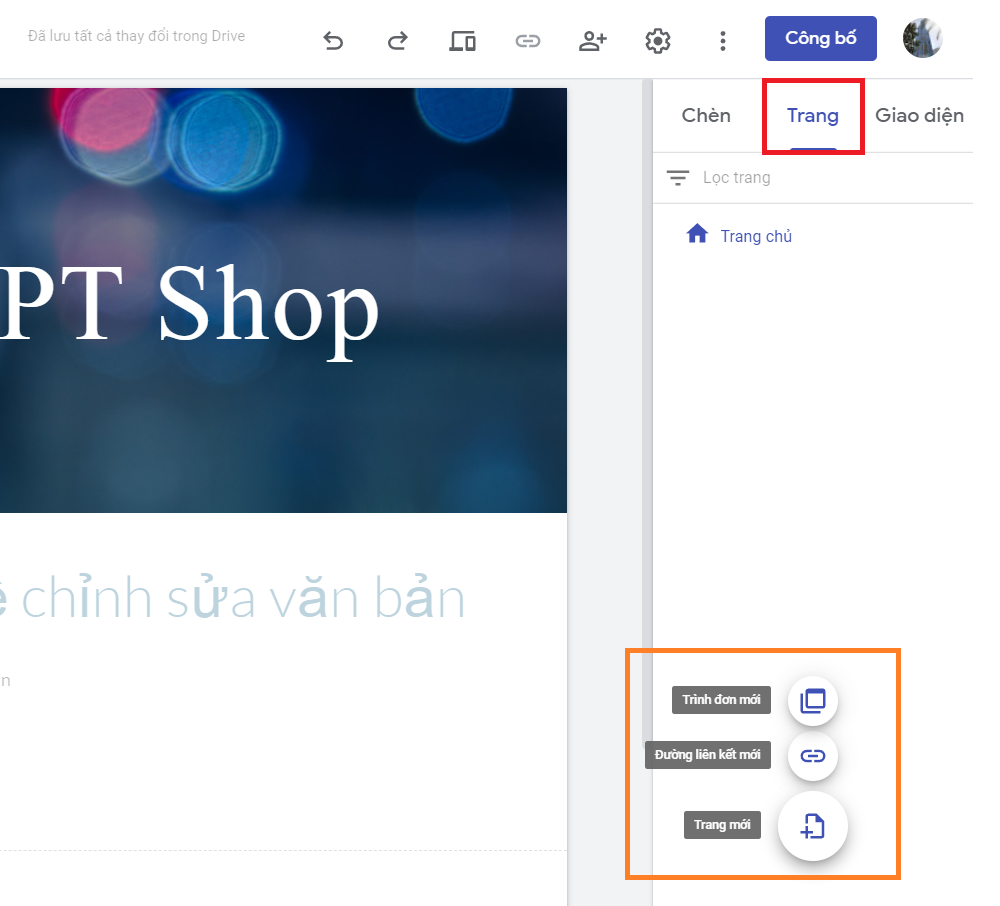Switch to the Giao diện tab

(x=919, y=115)
